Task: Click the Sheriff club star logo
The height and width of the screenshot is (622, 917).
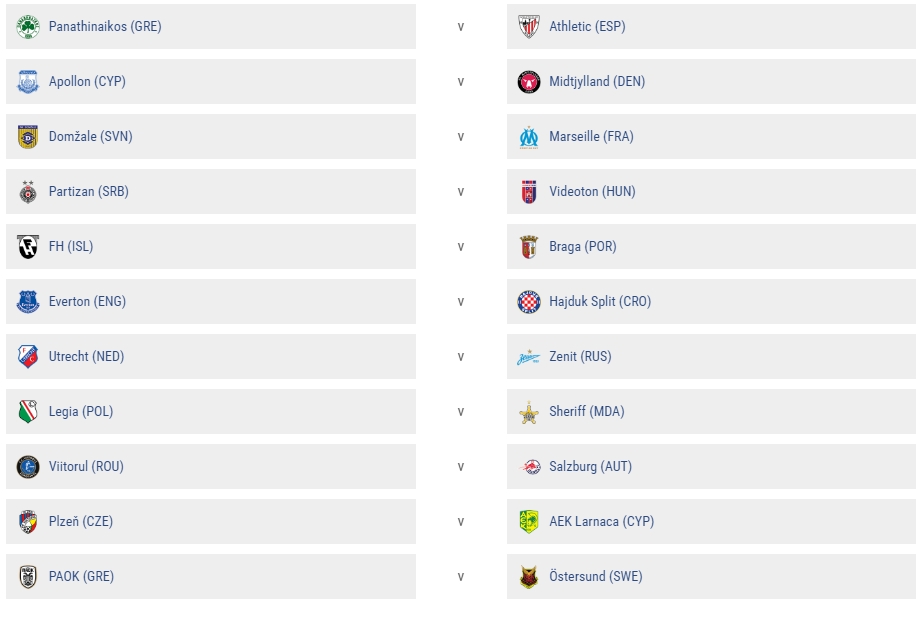Action: (x=529, y=412)
